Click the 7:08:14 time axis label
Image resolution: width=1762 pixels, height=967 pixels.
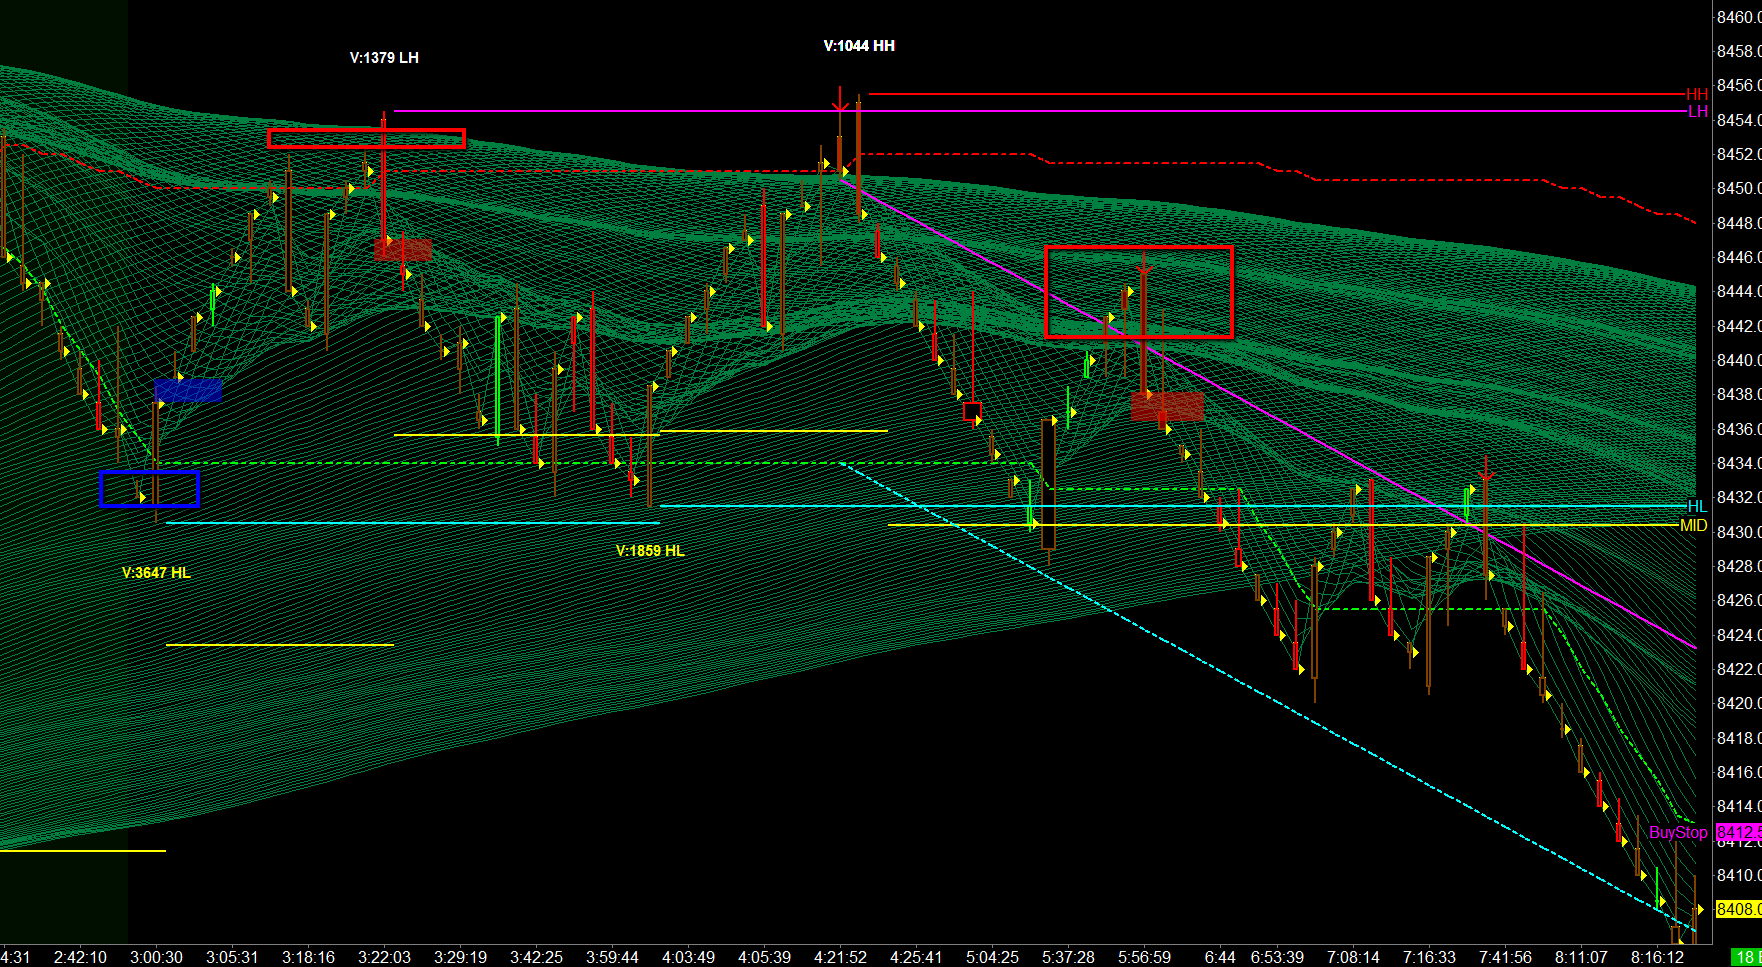coord(1353,957)
